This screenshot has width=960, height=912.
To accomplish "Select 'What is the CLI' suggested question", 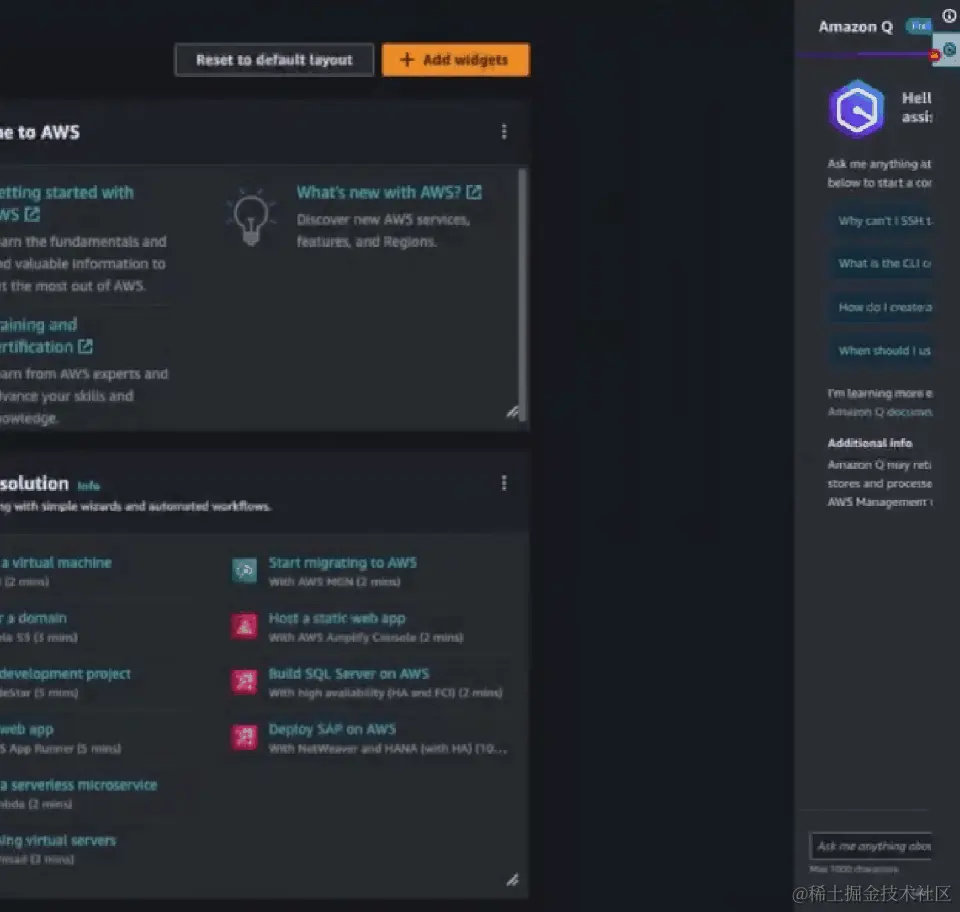I will (881, 264).
